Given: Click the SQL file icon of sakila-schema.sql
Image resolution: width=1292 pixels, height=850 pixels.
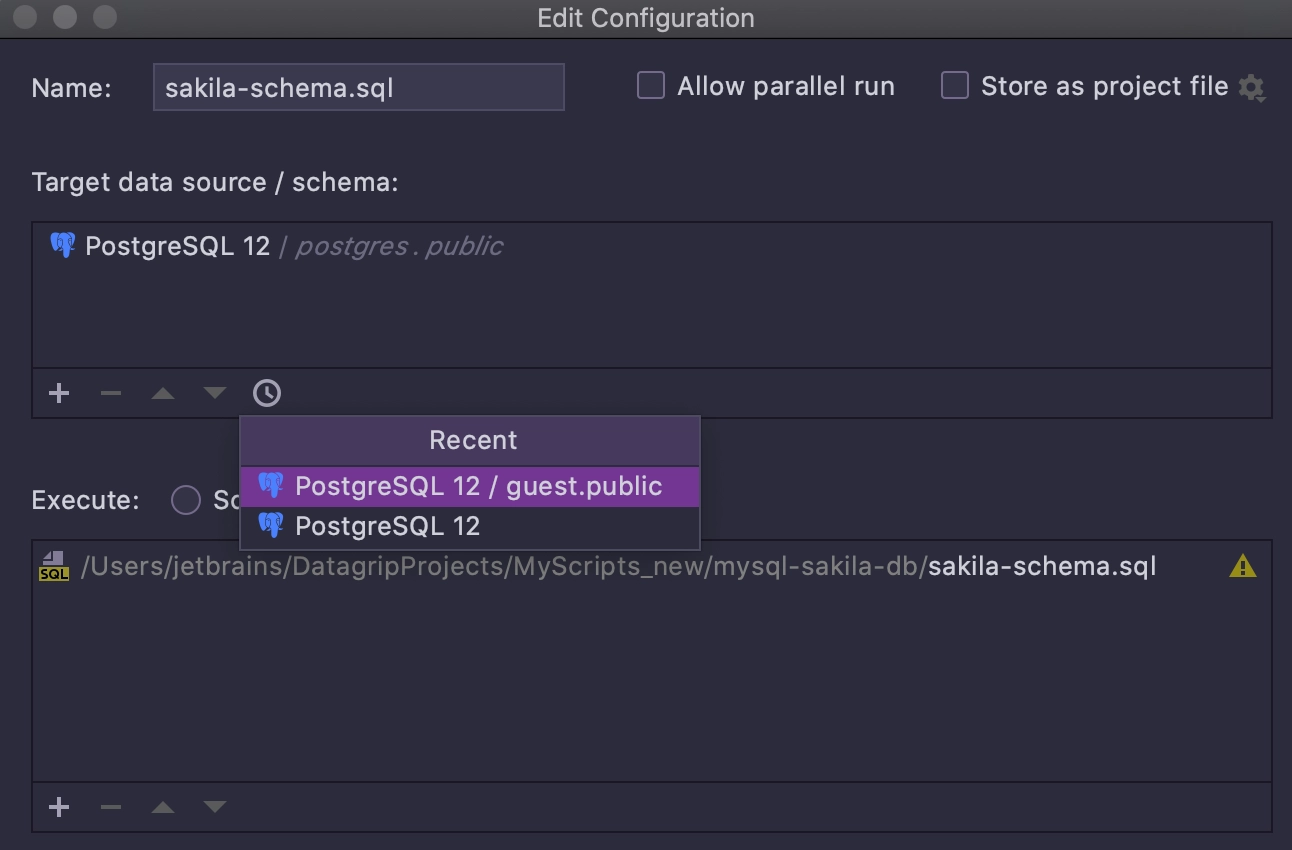Looking at the screenshot, I should coord(54,567).
